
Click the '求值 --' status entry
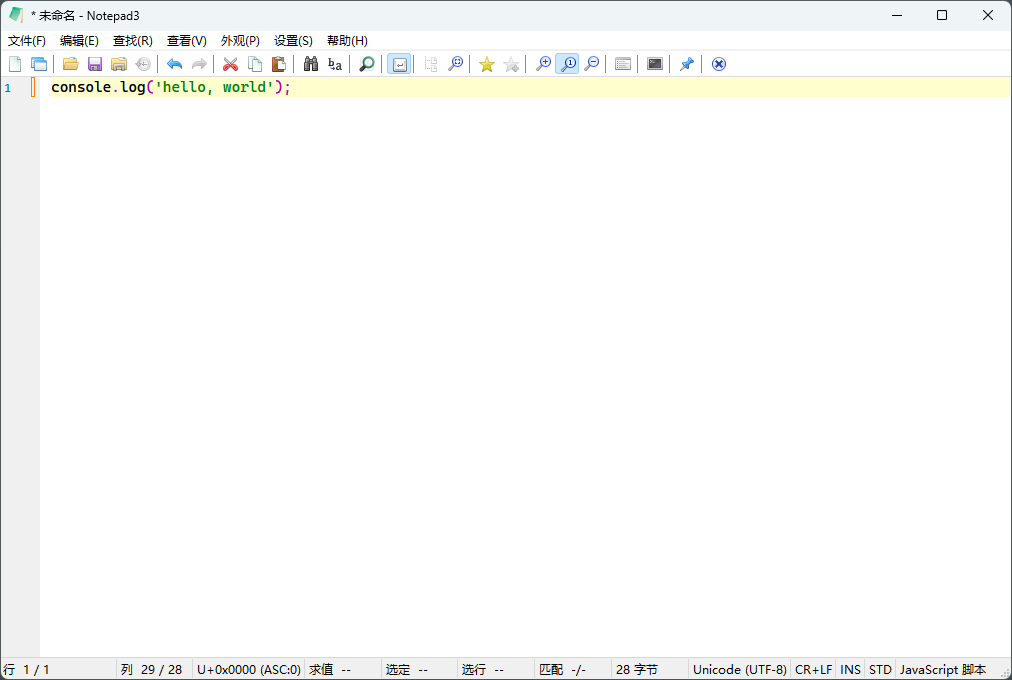pyautogui.click(x=330, y=670)
